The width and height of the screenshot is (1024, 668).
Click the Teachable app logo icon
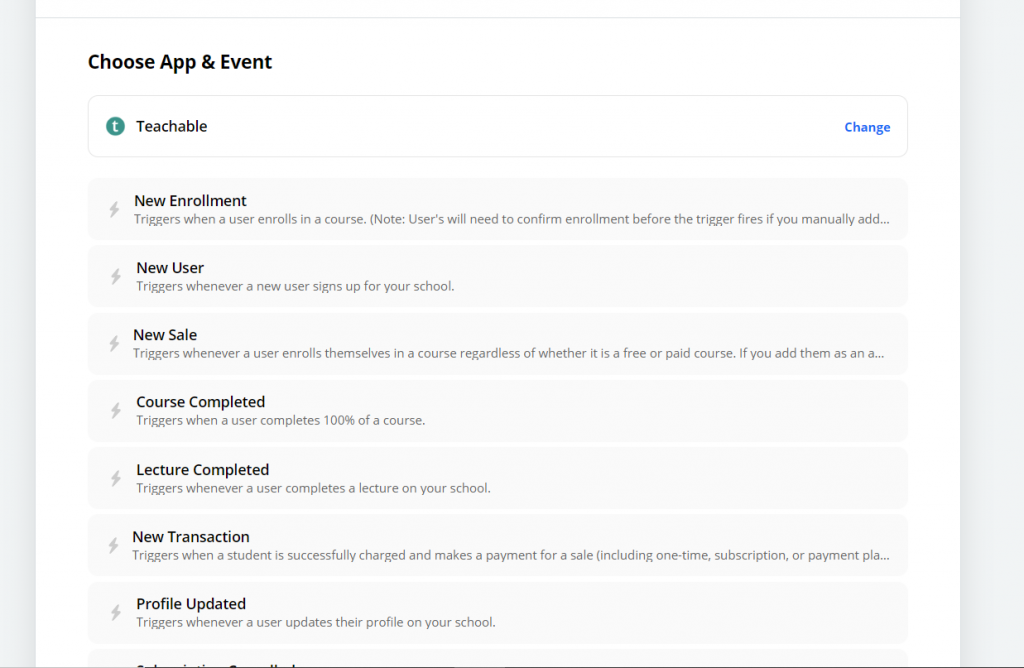click(x=116, y=126)
